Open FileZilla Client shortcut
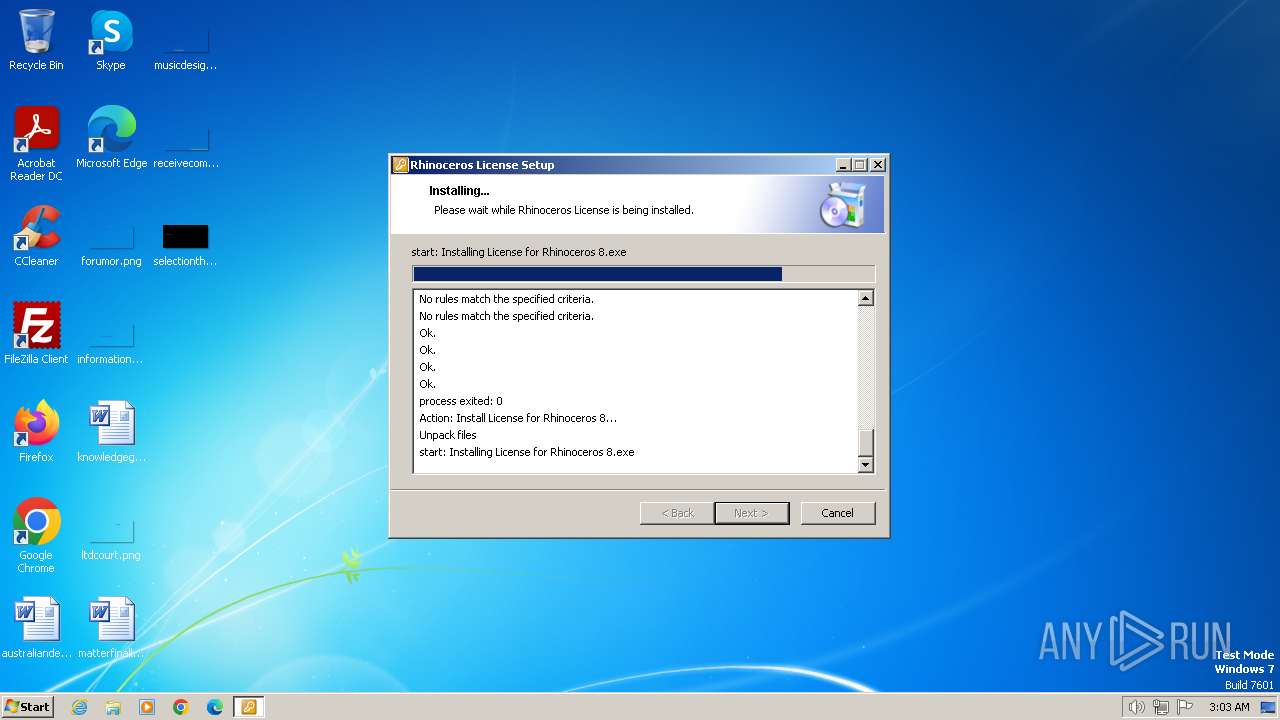 pos(36,334)
